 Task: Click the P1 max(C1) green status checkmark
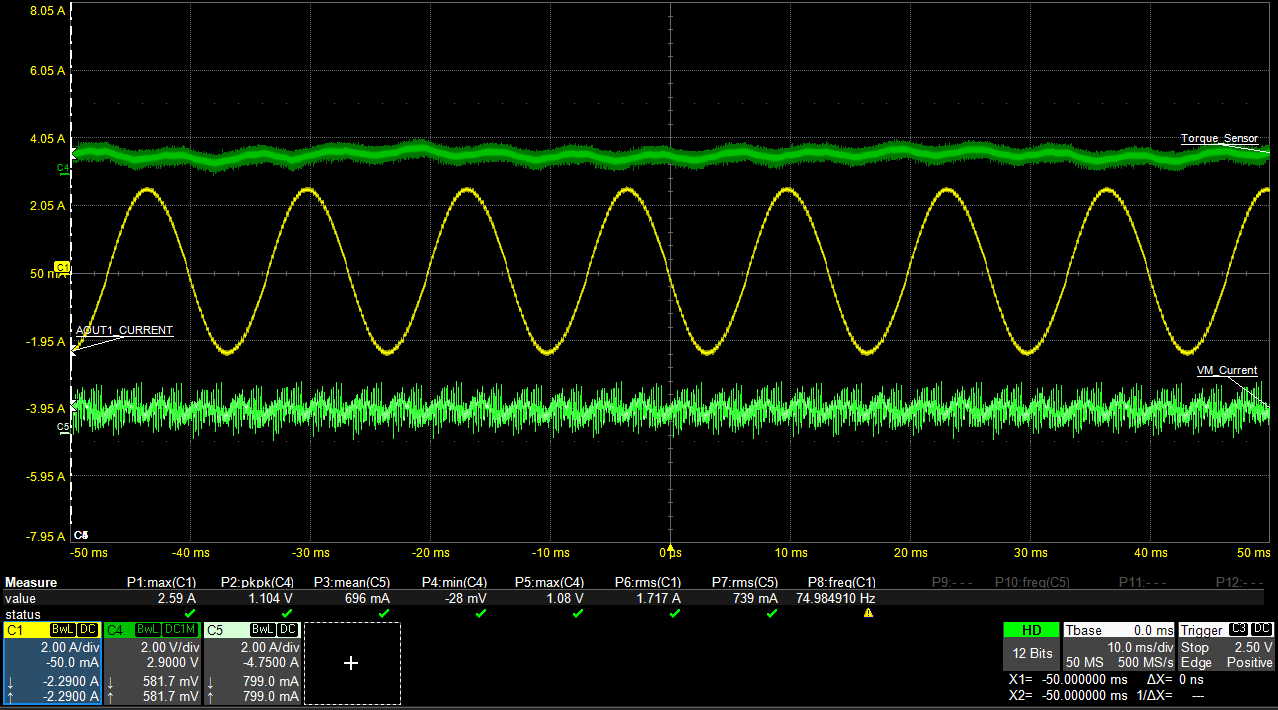tap(190, 613)
